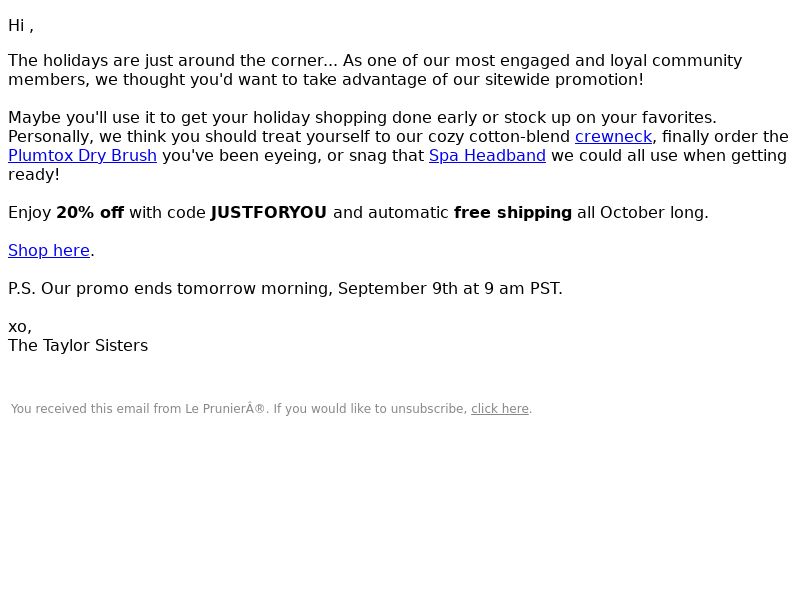Viewport: 800px width, 600px height.
Task: Click the Taylor Sisters signature
Action: click(x=78, y=345)
